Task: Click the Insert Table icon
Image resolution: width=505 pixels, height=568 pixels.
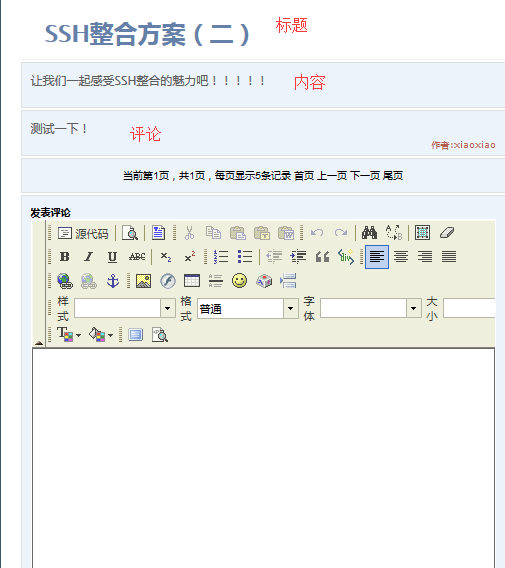Action: 192,281
